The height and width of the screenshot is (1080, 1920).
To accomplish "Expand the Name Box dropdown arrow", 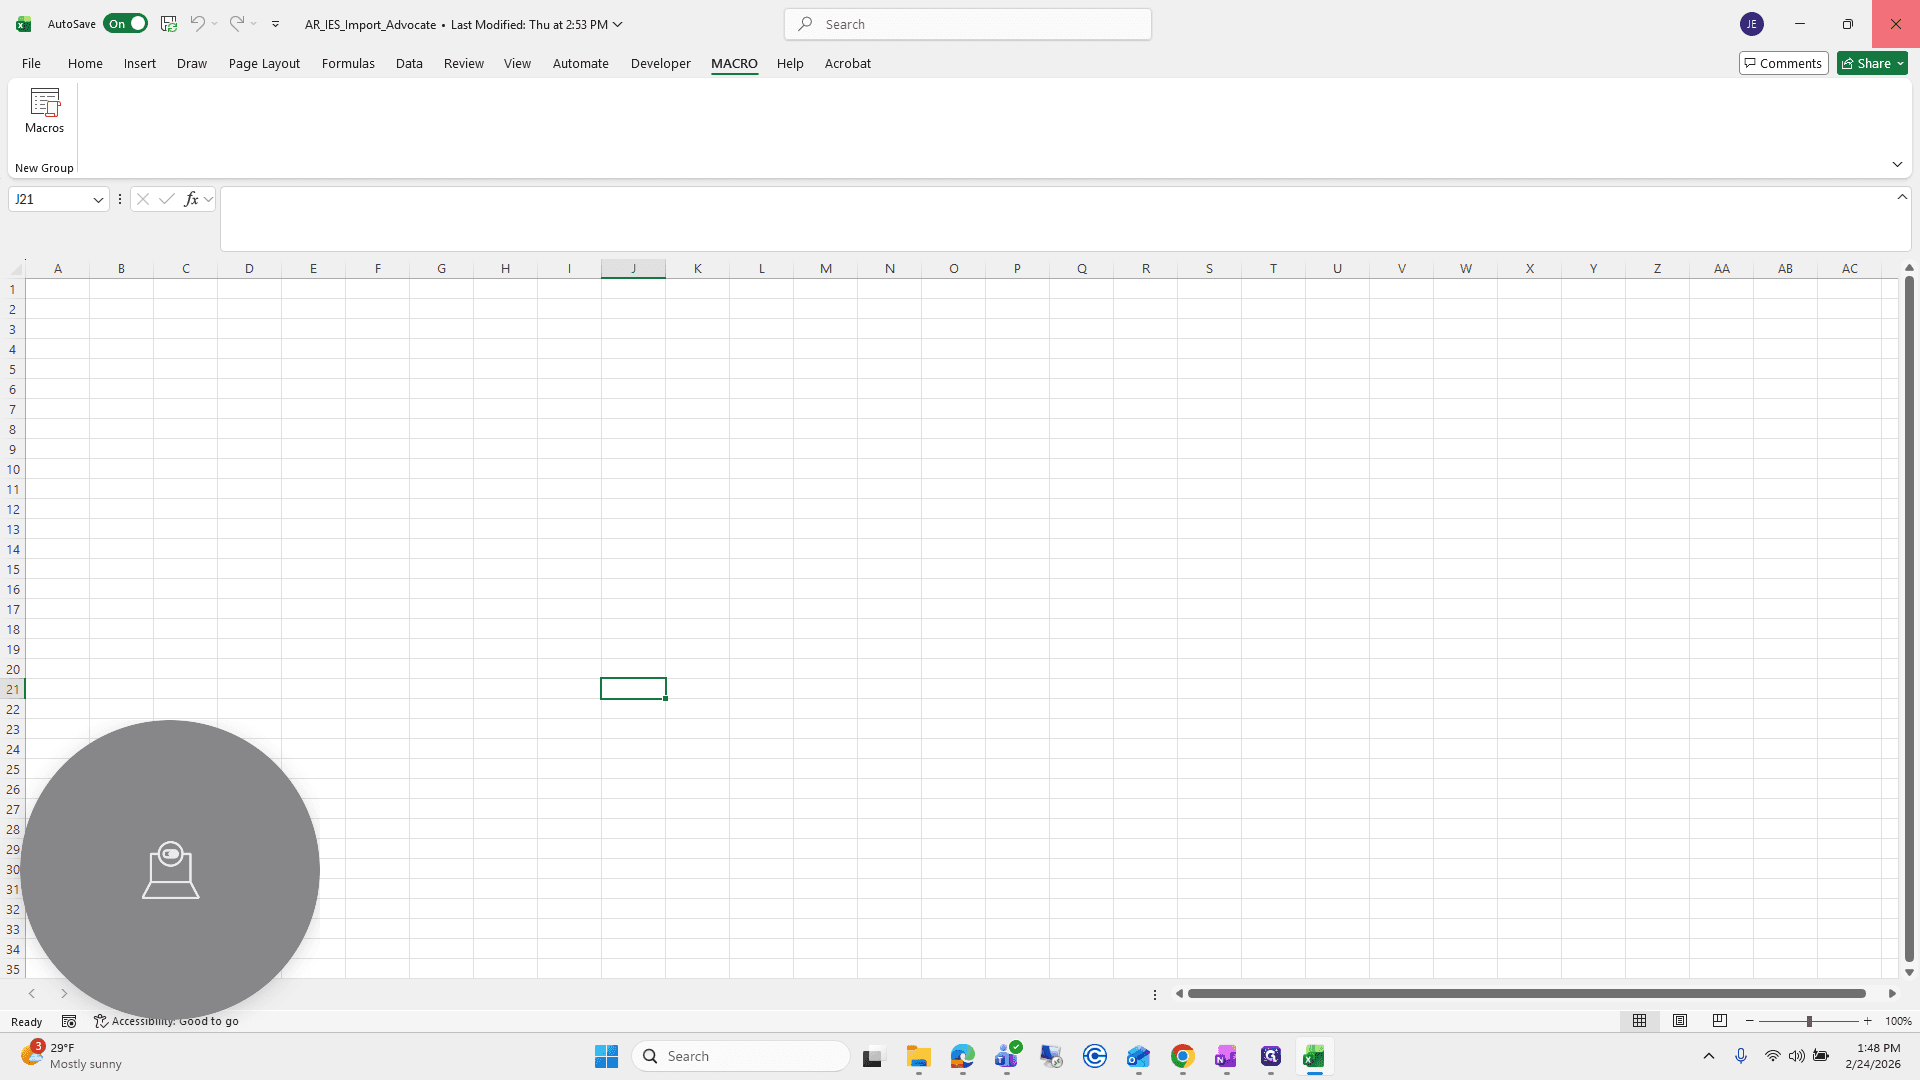I will [98, 199].
